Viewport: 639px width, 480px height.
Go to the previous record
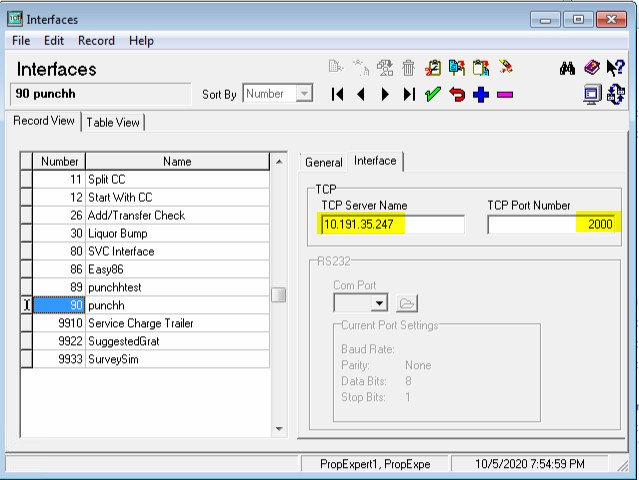coord(361,95)
